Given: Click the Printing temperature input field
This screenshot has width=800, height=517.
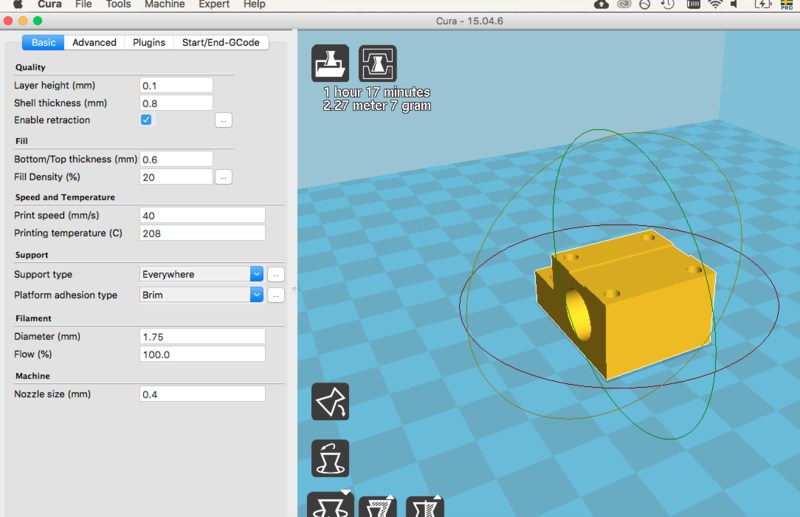Looking at the screenshot, I should coord(202,233).
